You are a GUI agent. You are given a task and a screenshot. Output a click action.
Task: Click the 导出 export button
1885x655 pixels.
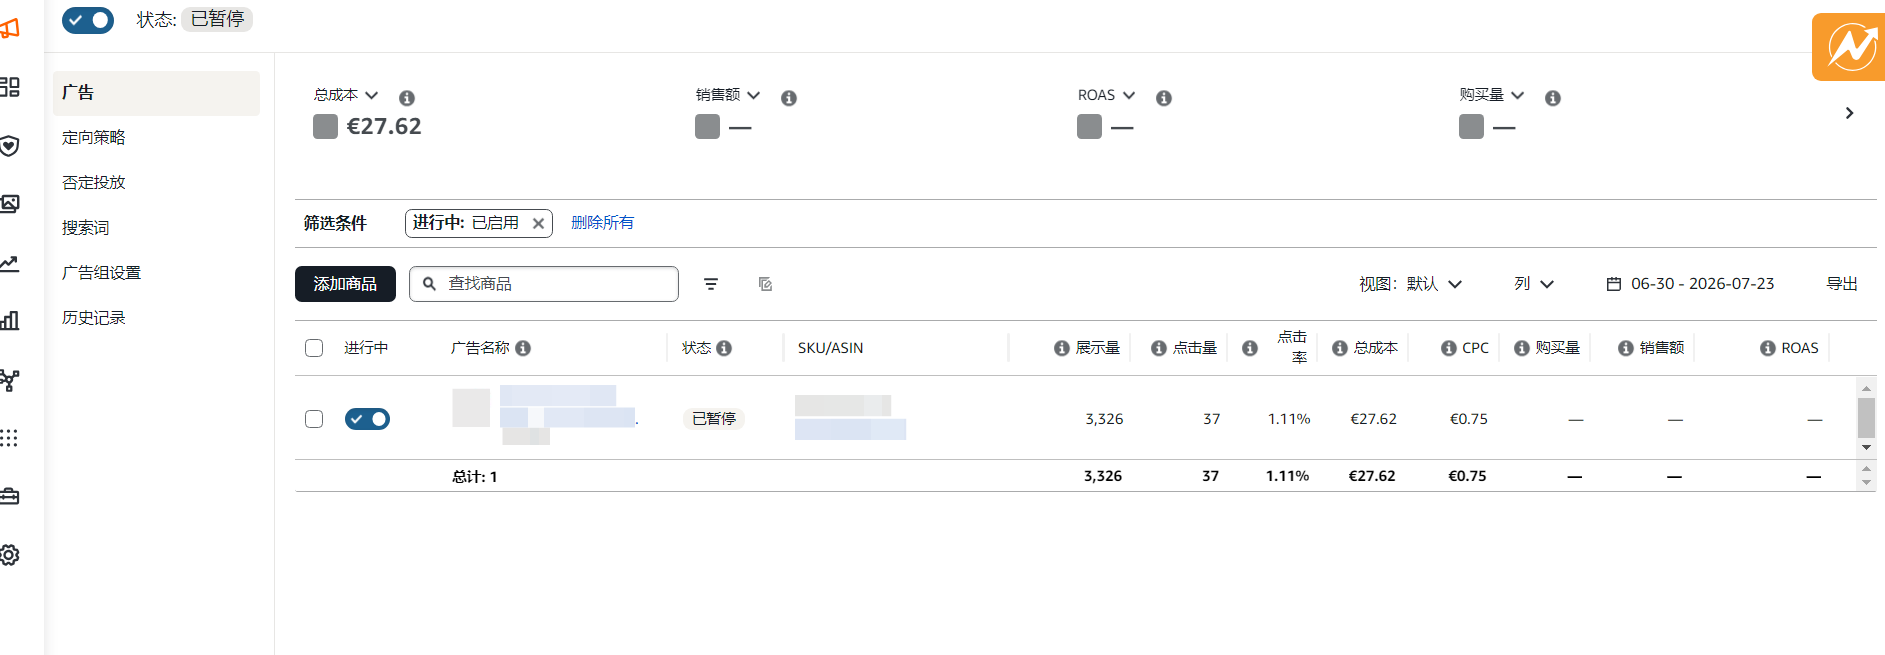(x=1842, y=284)
